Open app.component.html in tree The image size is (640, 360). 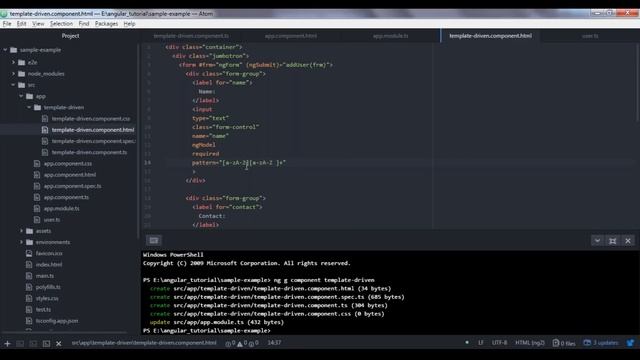pos(70,175)
